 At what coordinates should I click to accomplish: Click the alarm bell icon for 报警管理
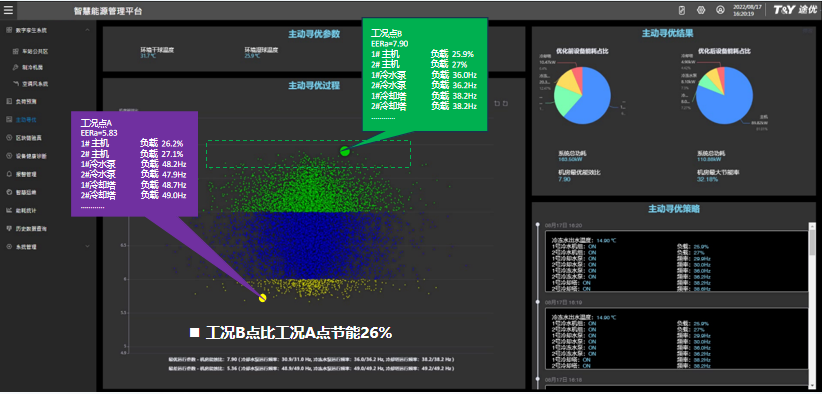pos(9,173)
